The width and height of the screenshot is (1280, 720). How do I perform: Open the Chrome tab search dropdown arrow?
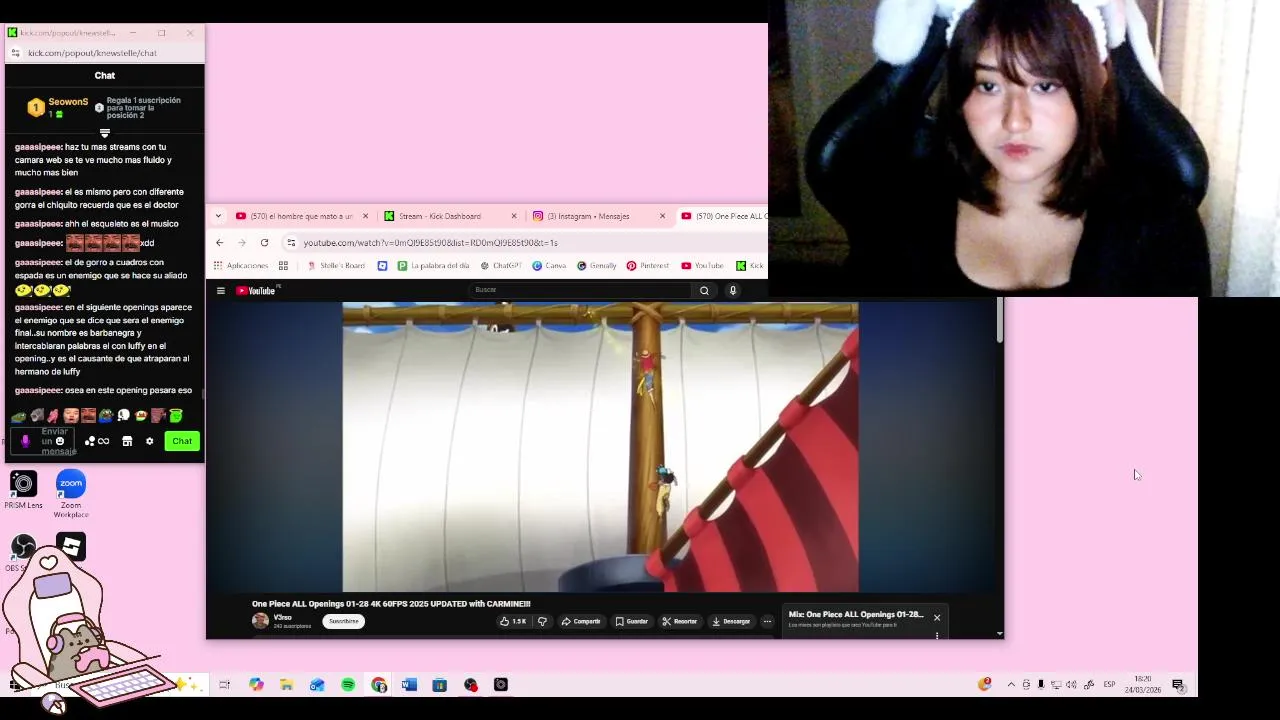[218, 216]
